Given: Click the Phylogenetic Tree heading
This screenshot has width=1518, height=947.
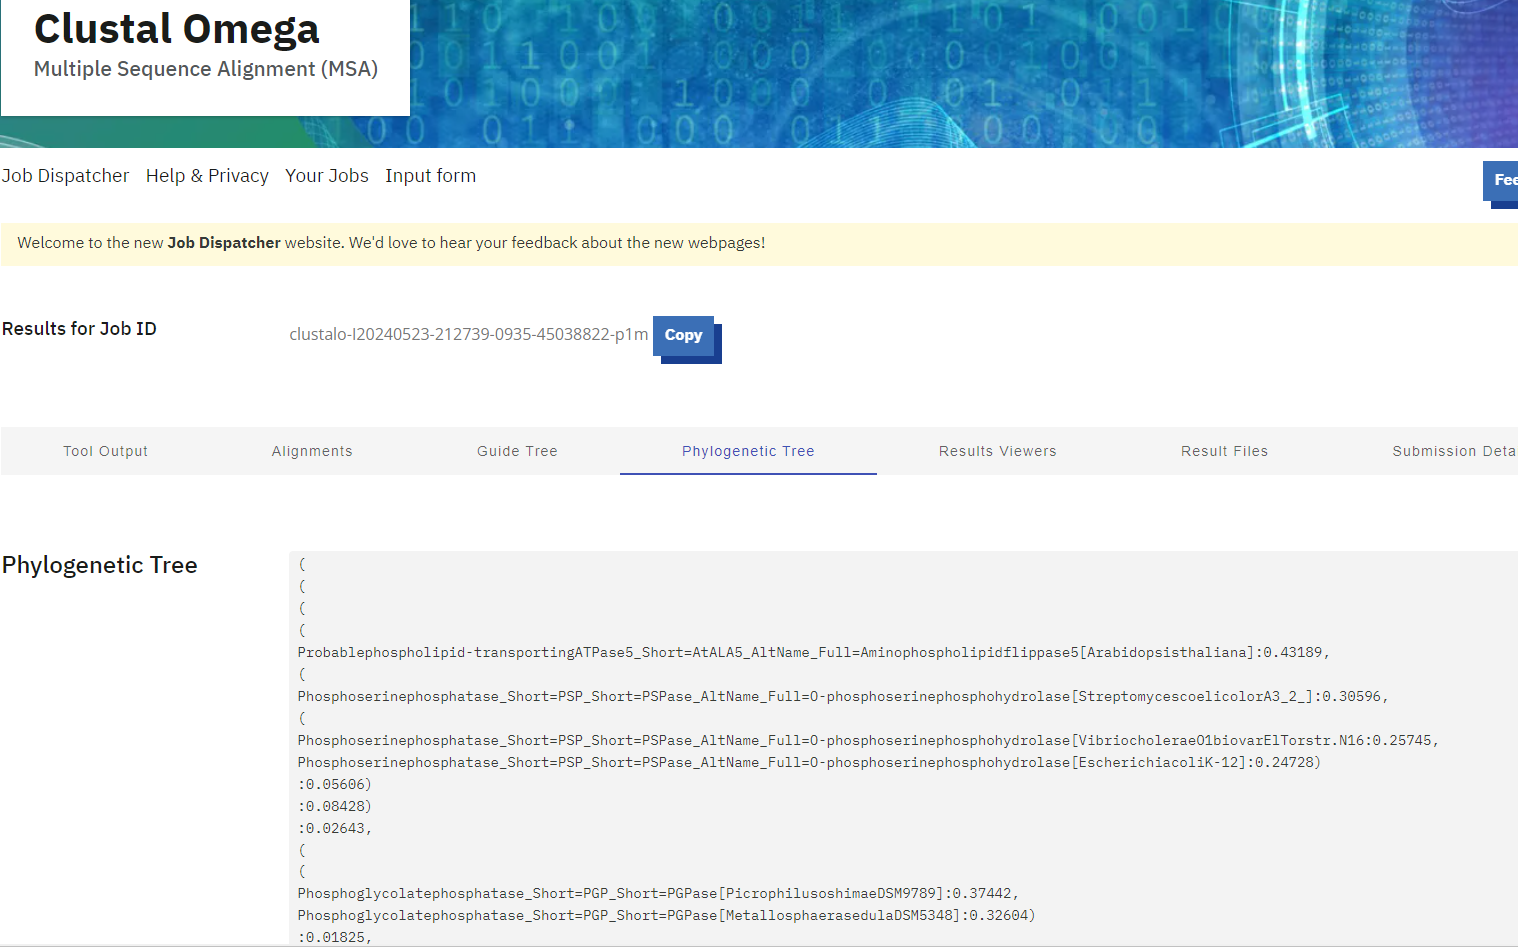Looking at the screenshot, I should [x=100, y=565].
